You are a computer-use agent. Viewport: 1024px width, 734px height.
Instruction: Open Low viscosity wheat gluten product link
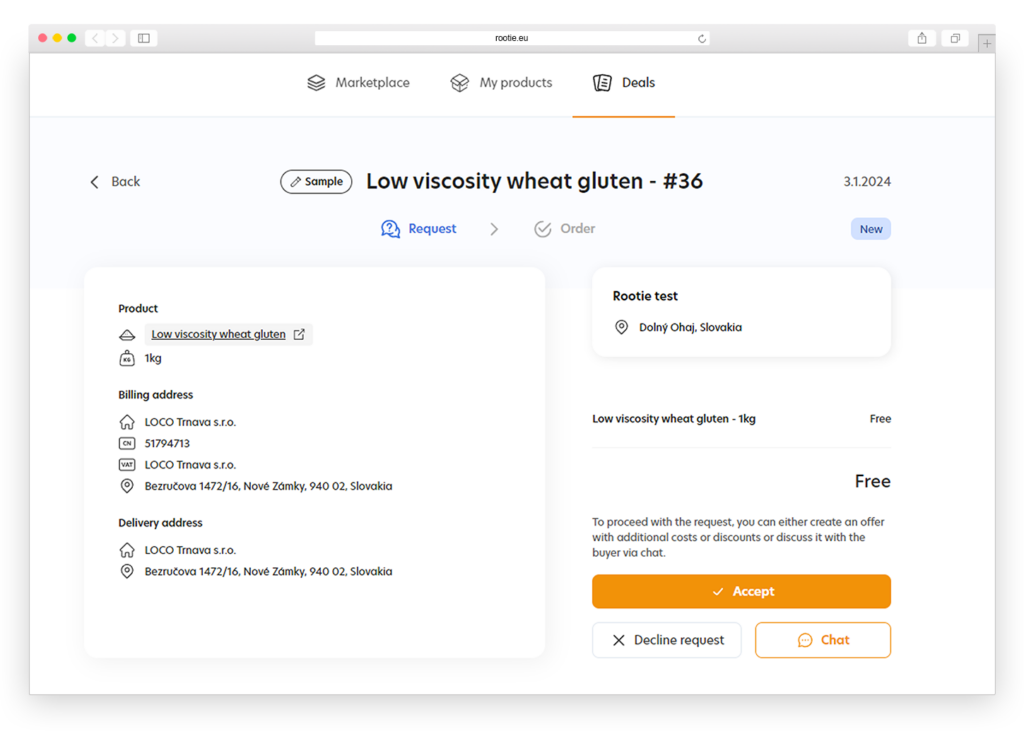pyautogui.click(x=218, y=334)
